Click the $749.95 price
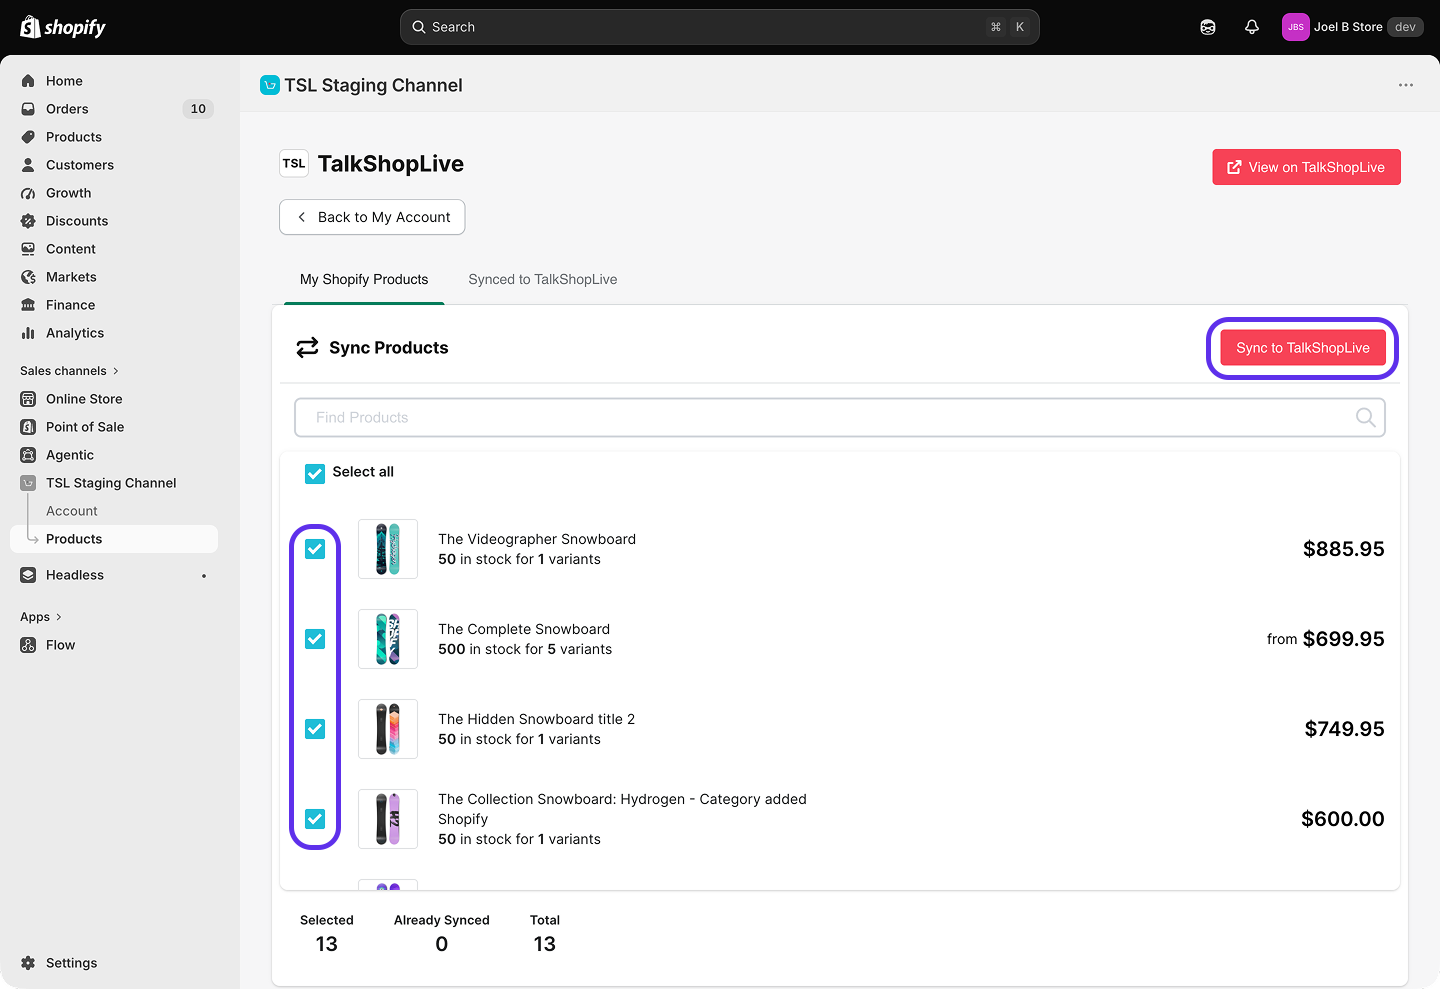Viewport: 1440px width, 989px height. point(1345,729)
